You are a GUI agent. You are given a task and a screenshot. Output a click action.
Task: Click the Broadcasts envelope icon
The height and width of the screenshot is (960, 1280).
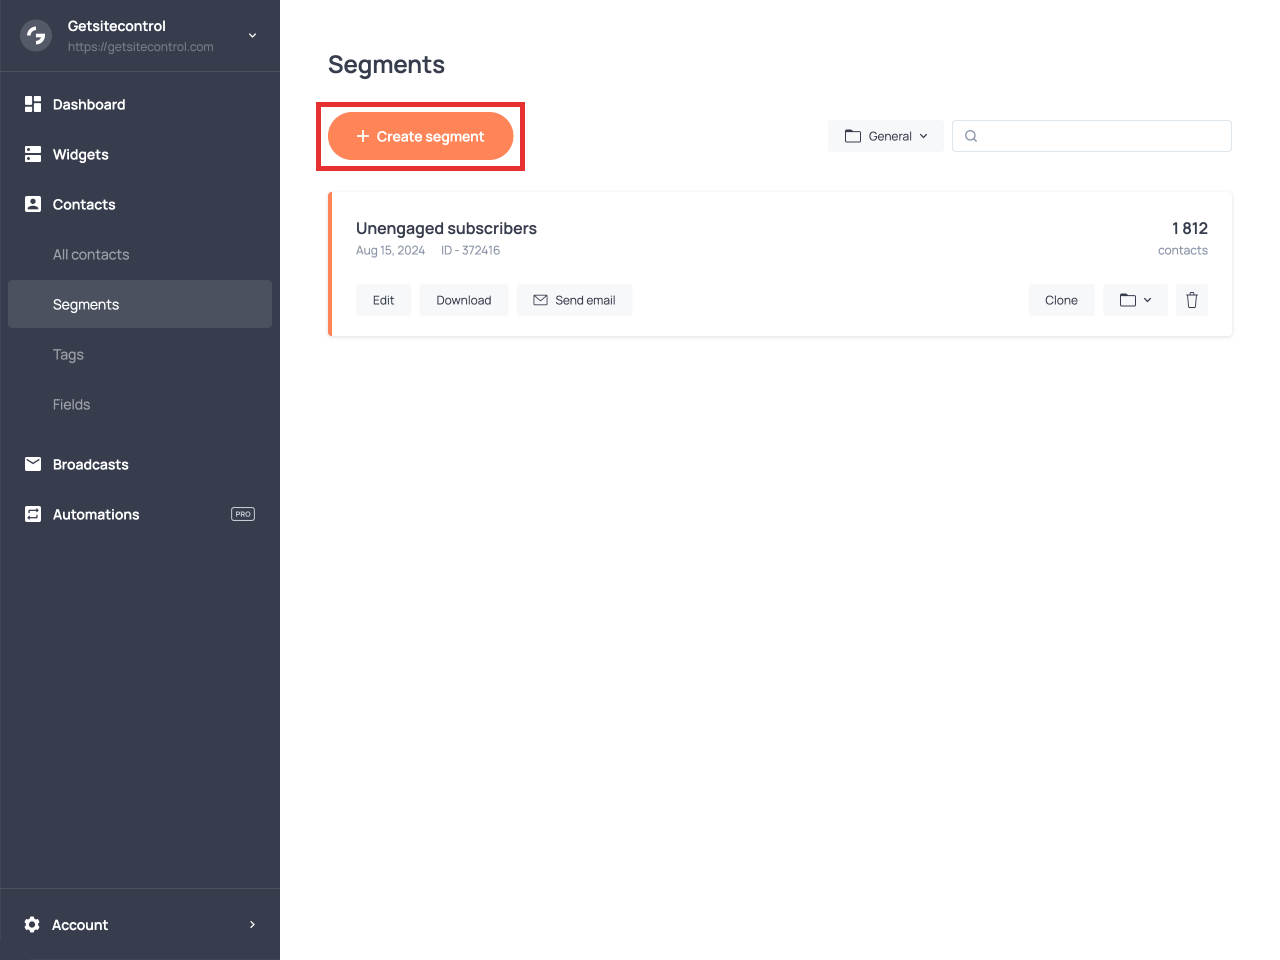[33, 464]
